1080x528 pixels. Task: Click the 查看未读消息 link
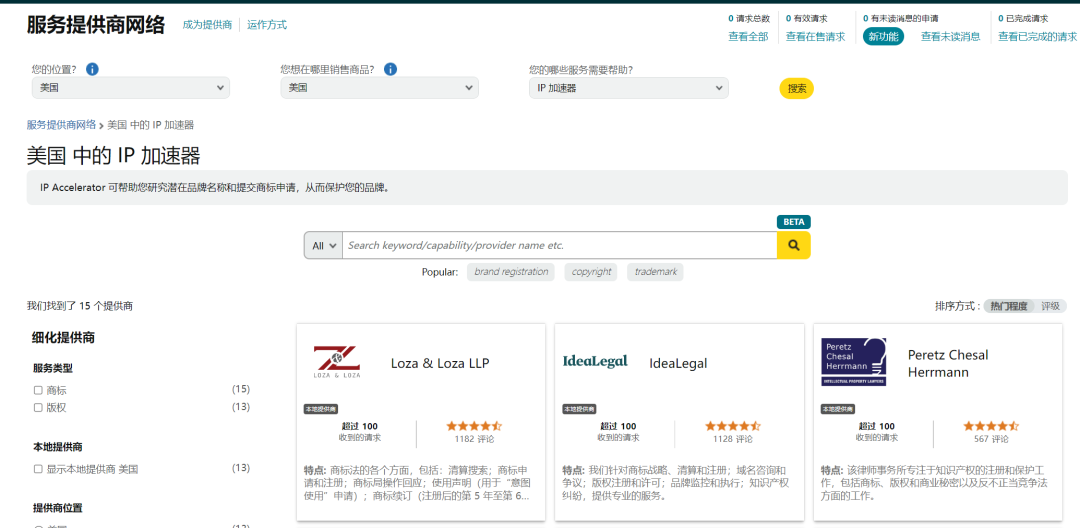pos(951,36)
